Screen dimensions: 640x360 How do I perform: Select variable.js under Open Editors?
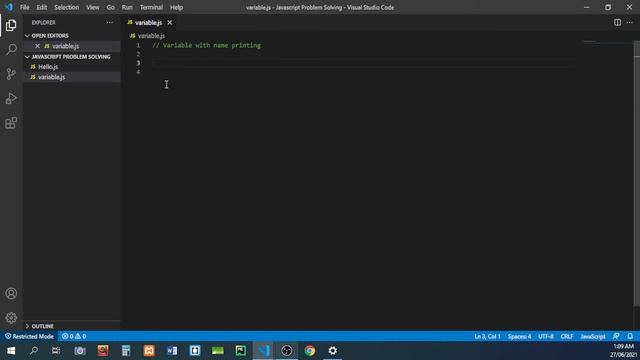pyautogui.click(x=71, y=46)
